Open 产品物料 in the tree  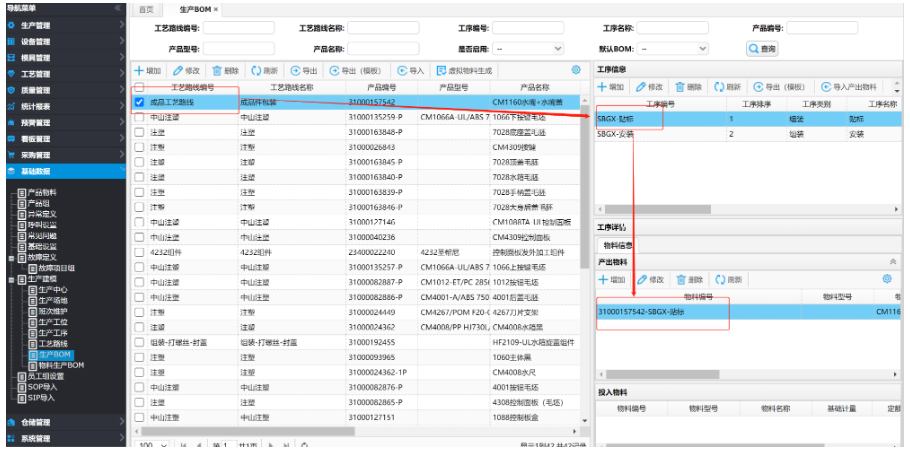tap(42, 192)
